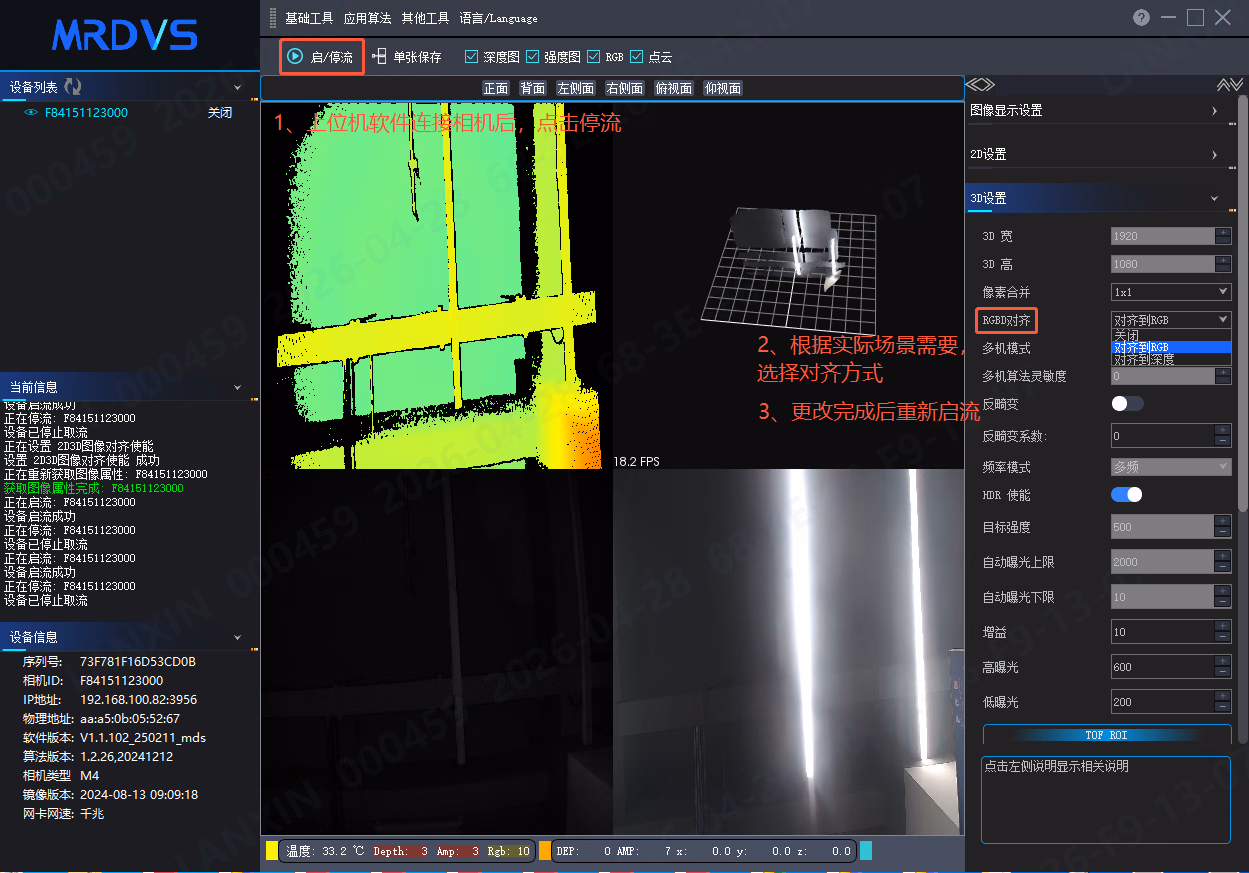Open the 像素合并 1x1 dropdown

(1171, 292)
